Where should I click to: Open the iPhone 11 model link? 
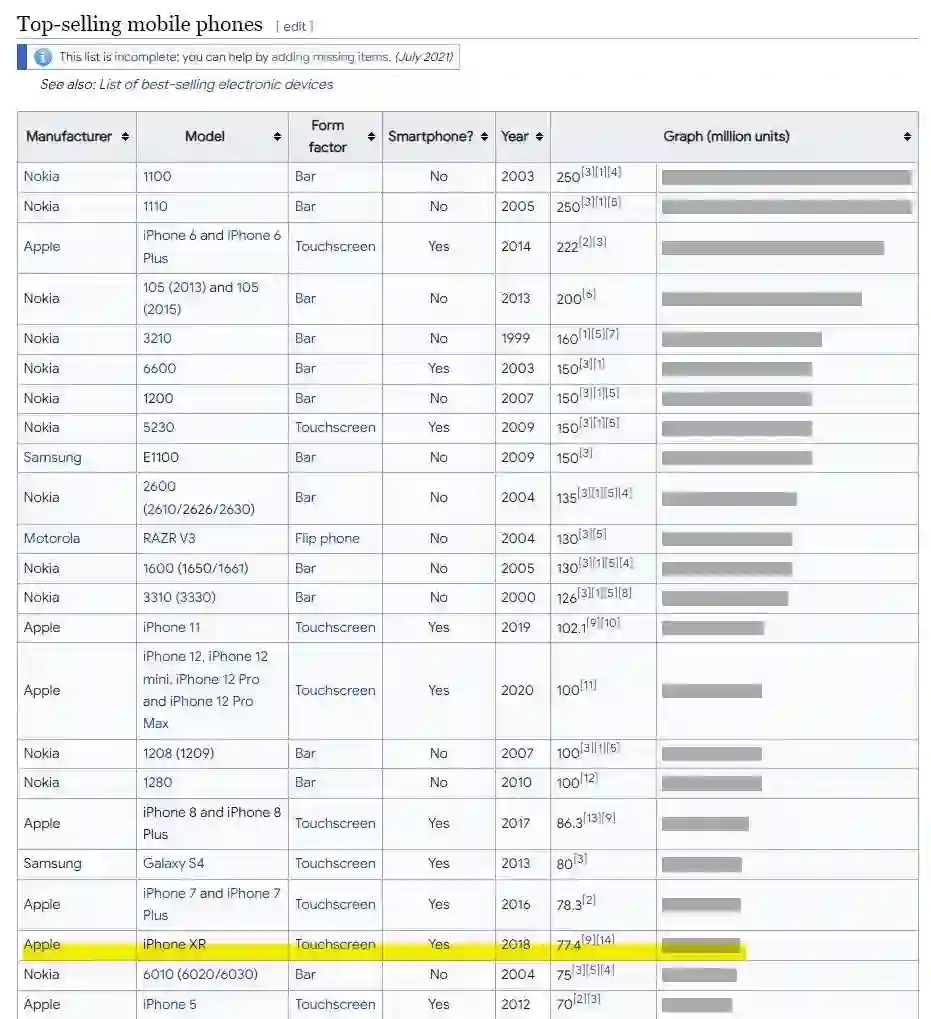pos(172,628)
